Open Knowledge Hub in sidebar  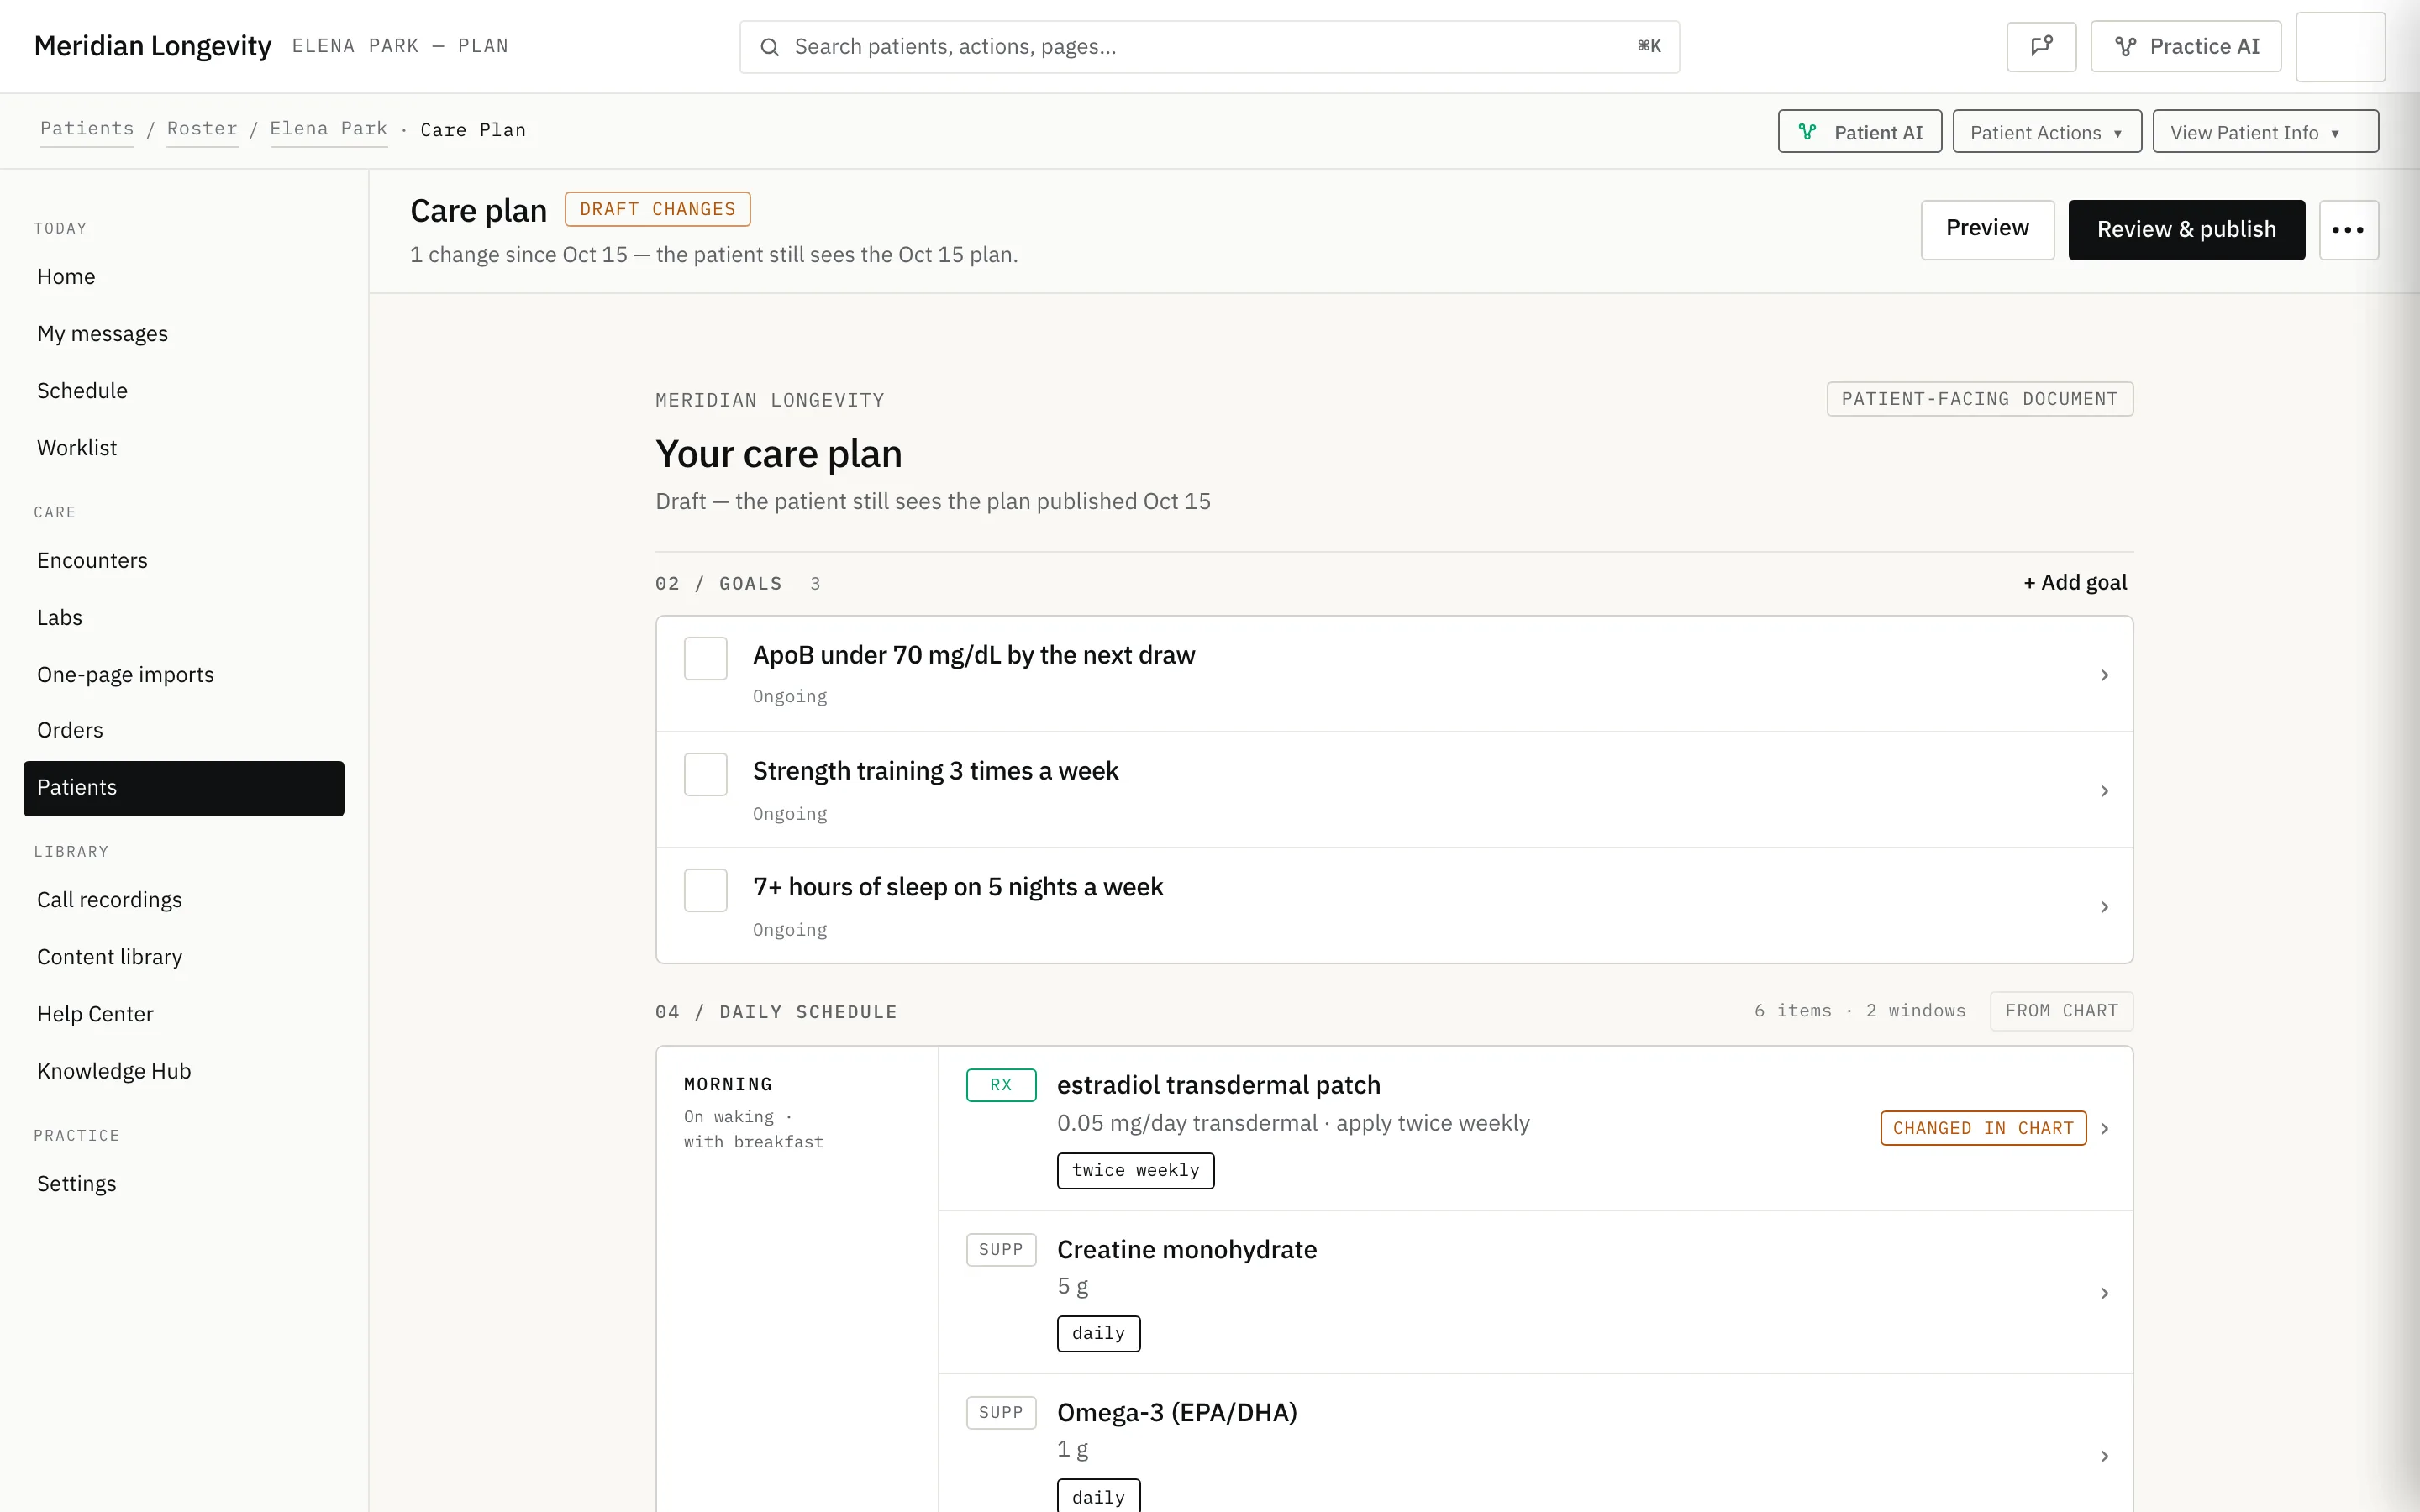point(184,1071)
